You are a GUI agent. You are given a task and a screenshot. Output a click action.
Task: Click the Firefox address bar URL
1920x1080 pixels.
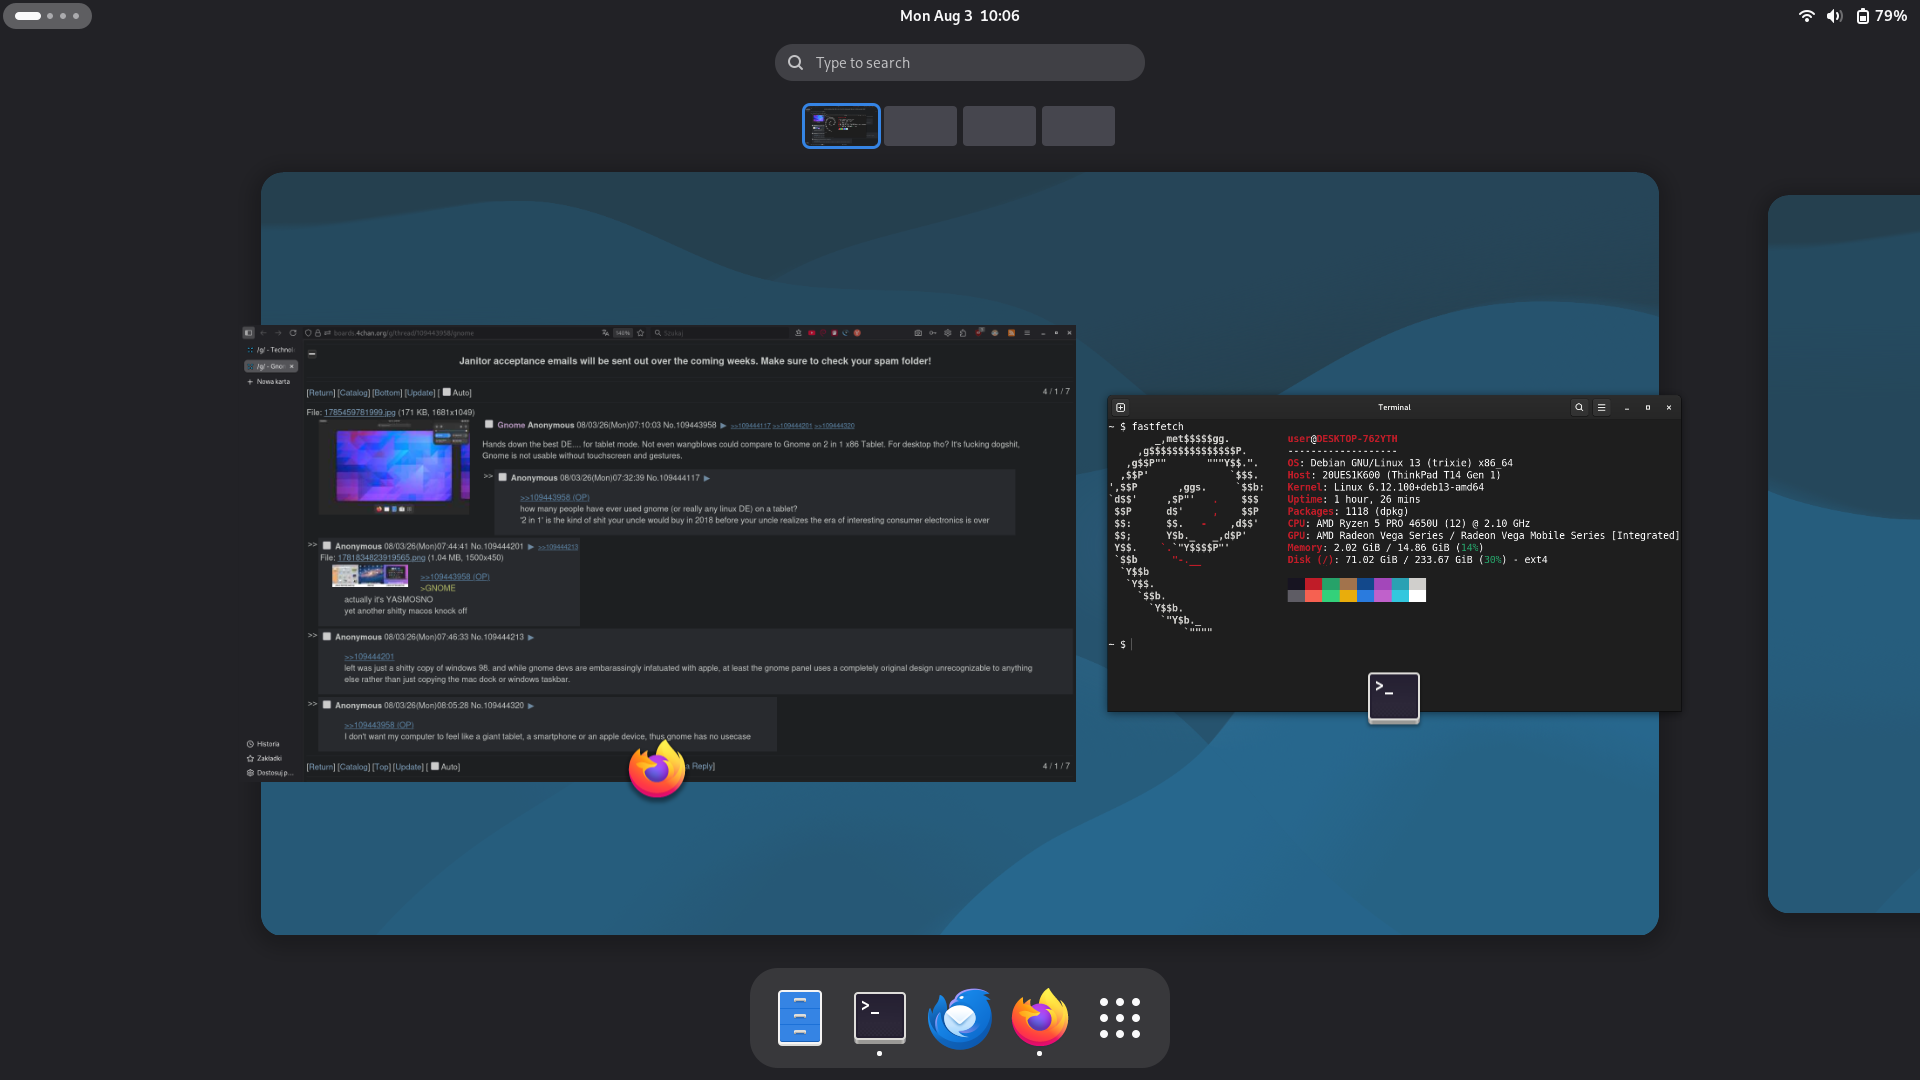(x=404, y=333)
